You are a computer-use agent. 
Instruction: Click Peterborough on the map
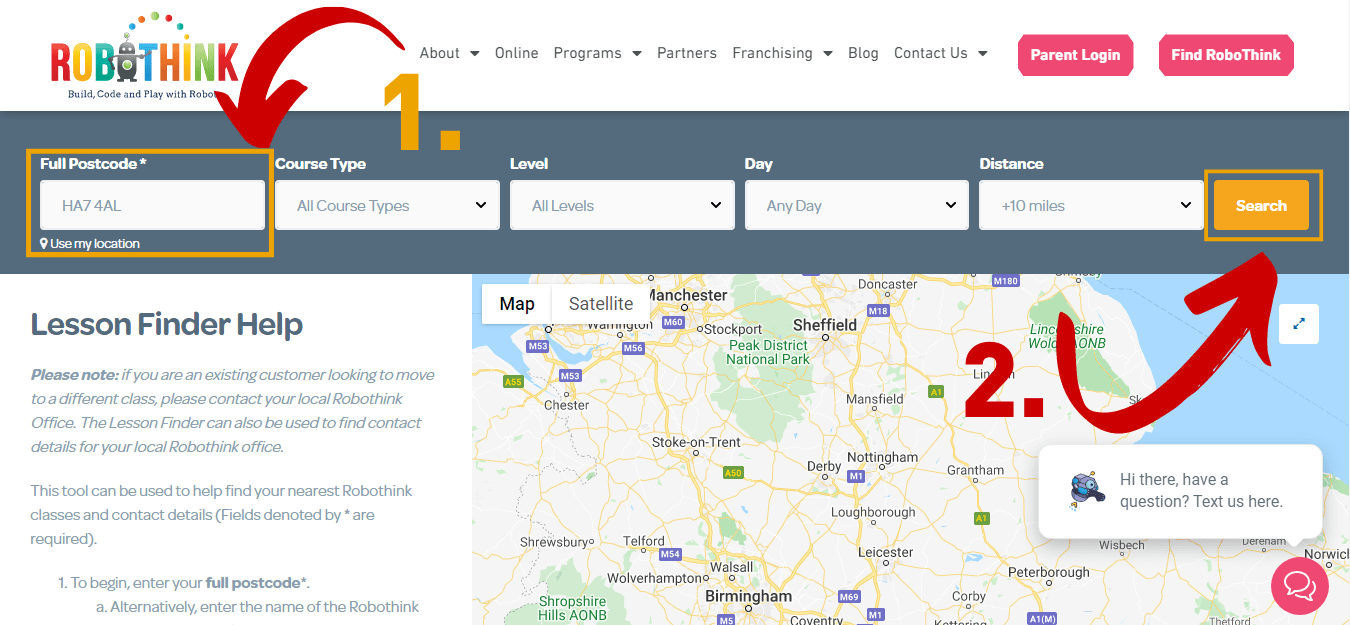1049,572
